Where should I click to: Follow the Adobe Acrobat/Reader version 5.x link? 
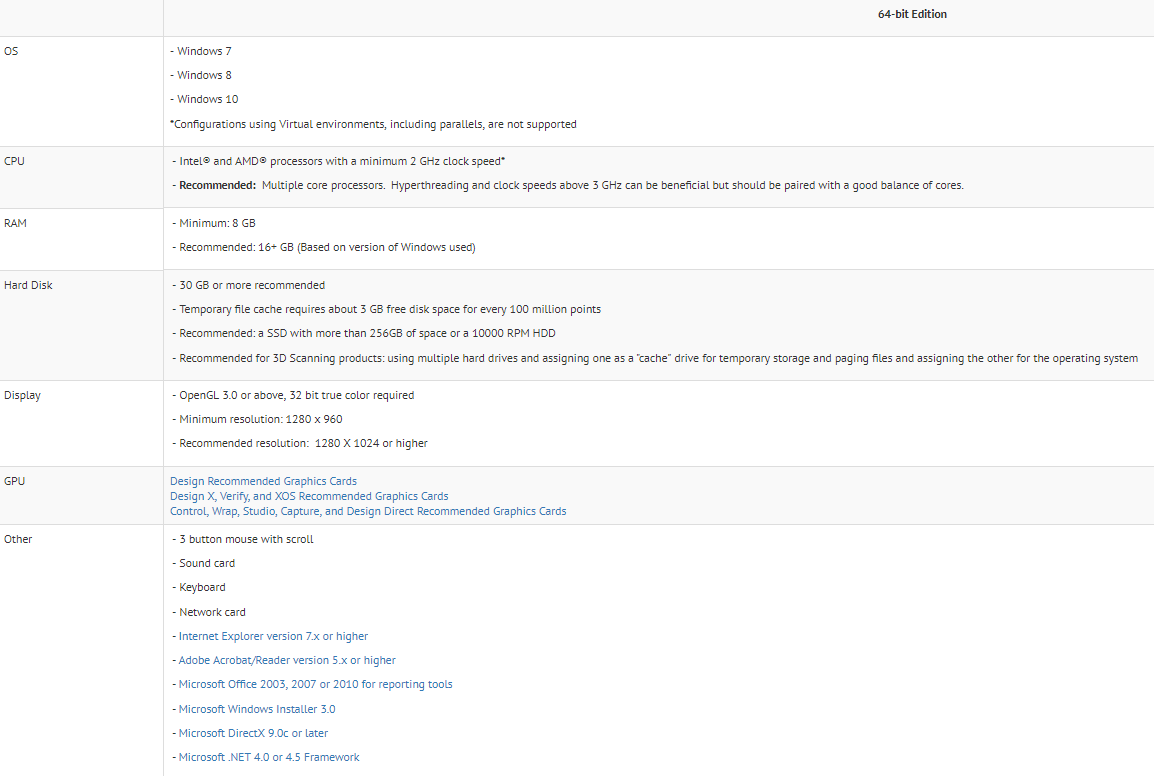pyautogui.click(x=287, y=660)
